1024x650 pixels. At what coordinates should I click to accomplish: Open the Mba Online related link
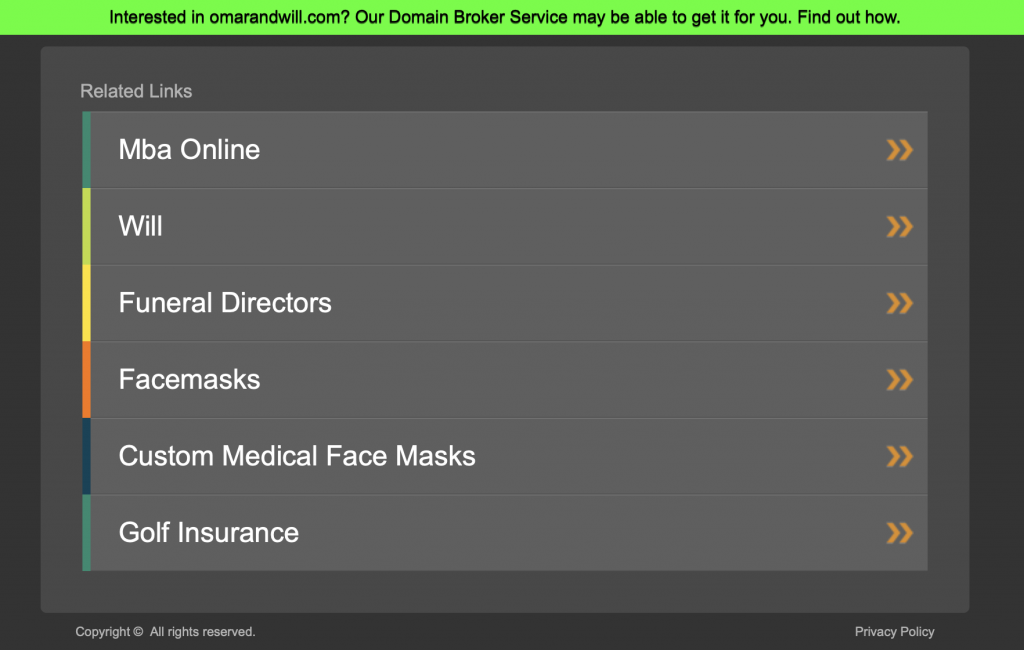pos(189,150)
